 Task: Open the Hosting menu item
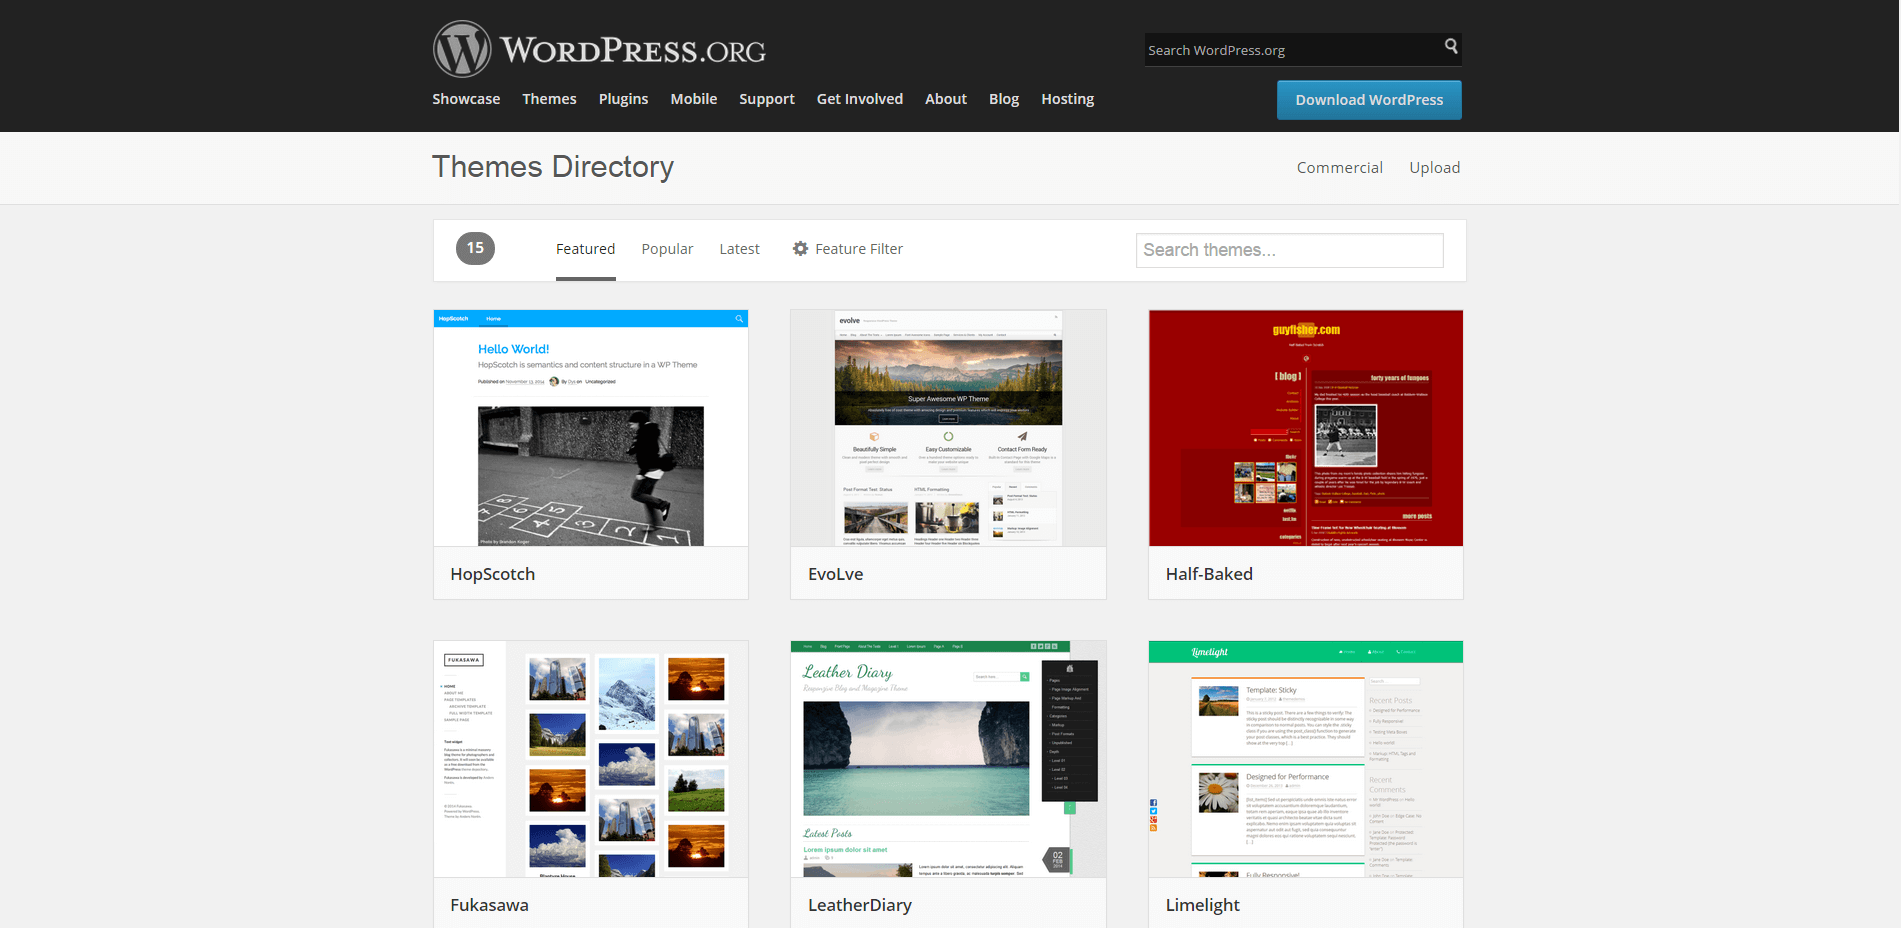point(1067,99)
